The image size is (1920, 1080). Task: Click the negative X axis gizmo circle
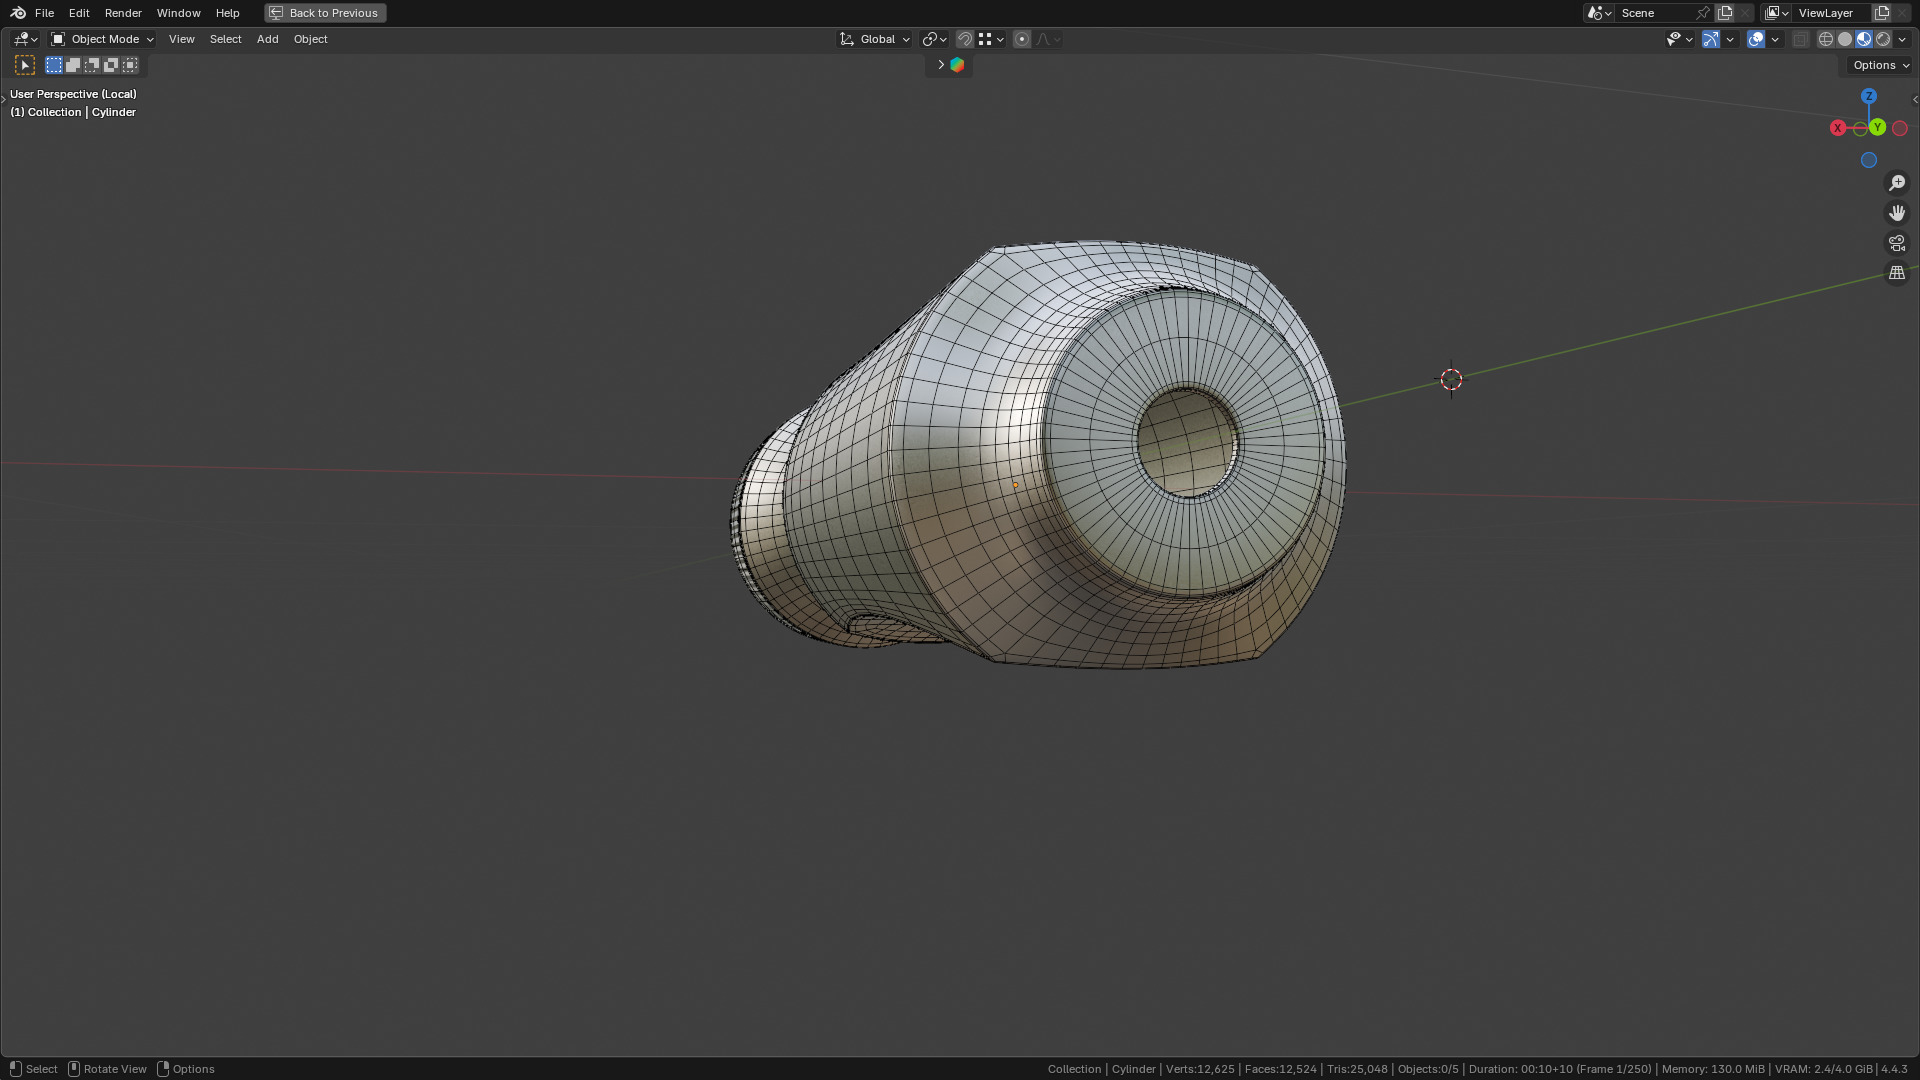tap(1900, 128)
